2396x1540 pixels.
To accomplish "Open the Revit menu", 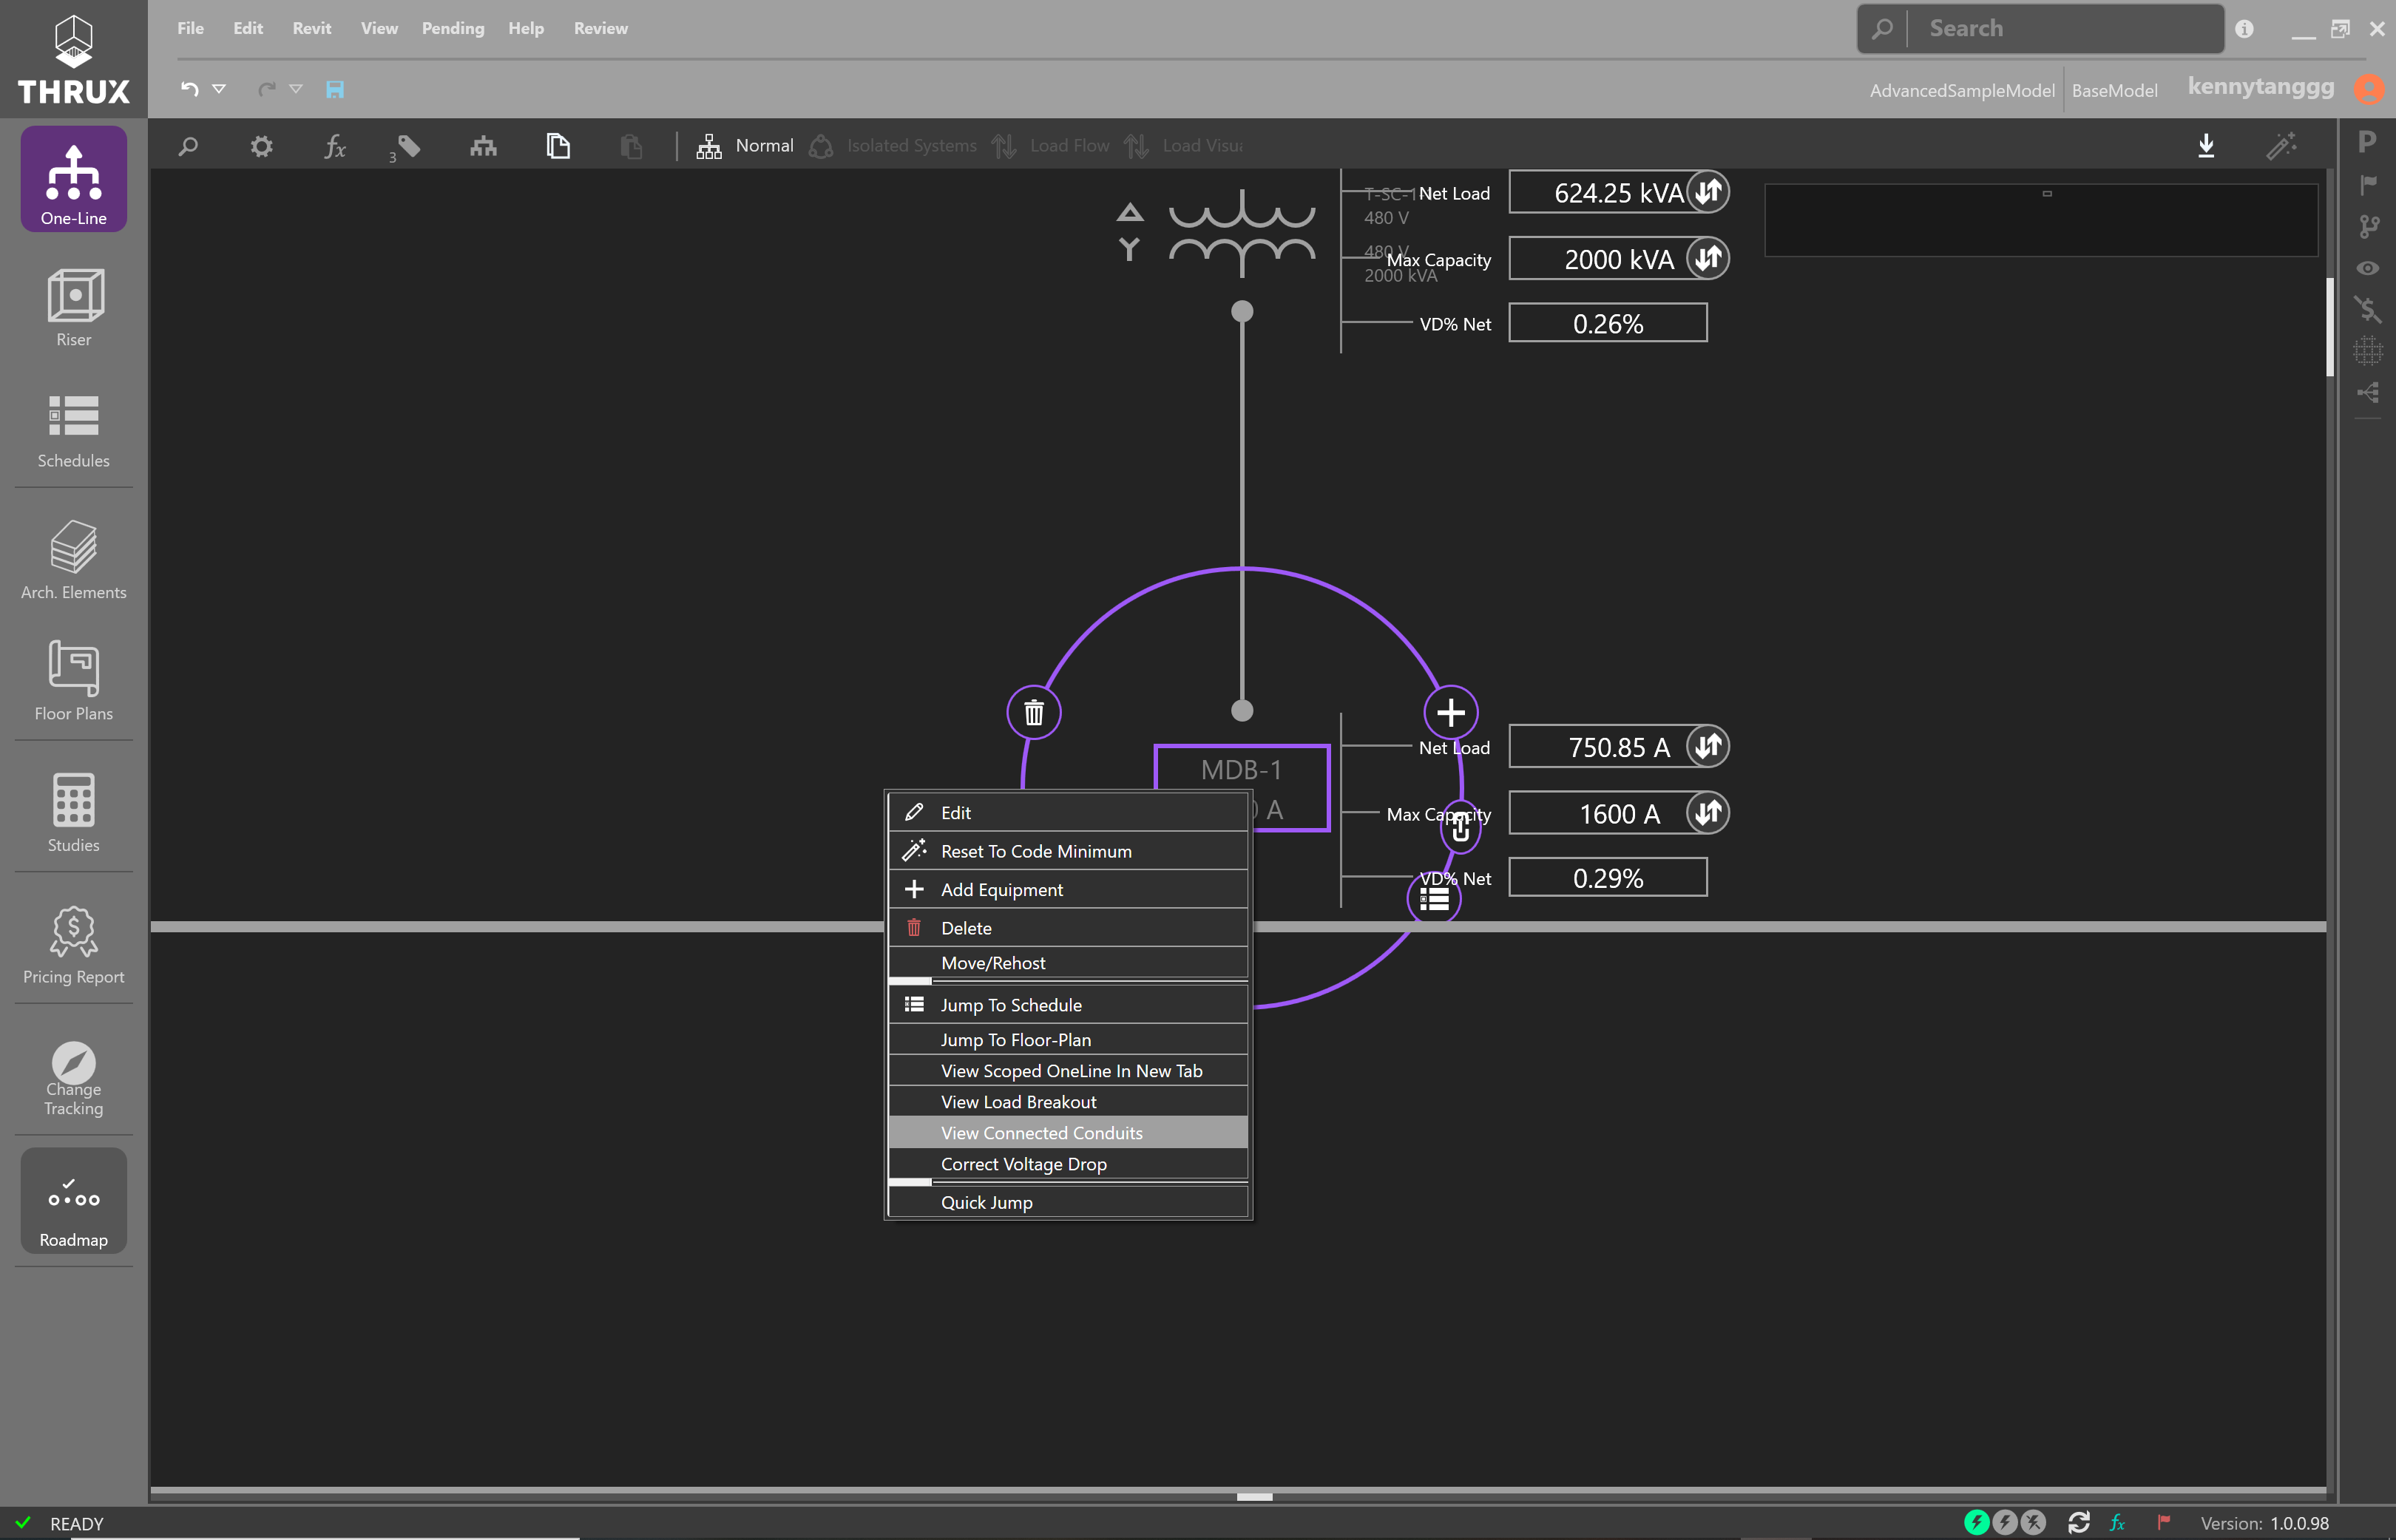I will point(312,29).
